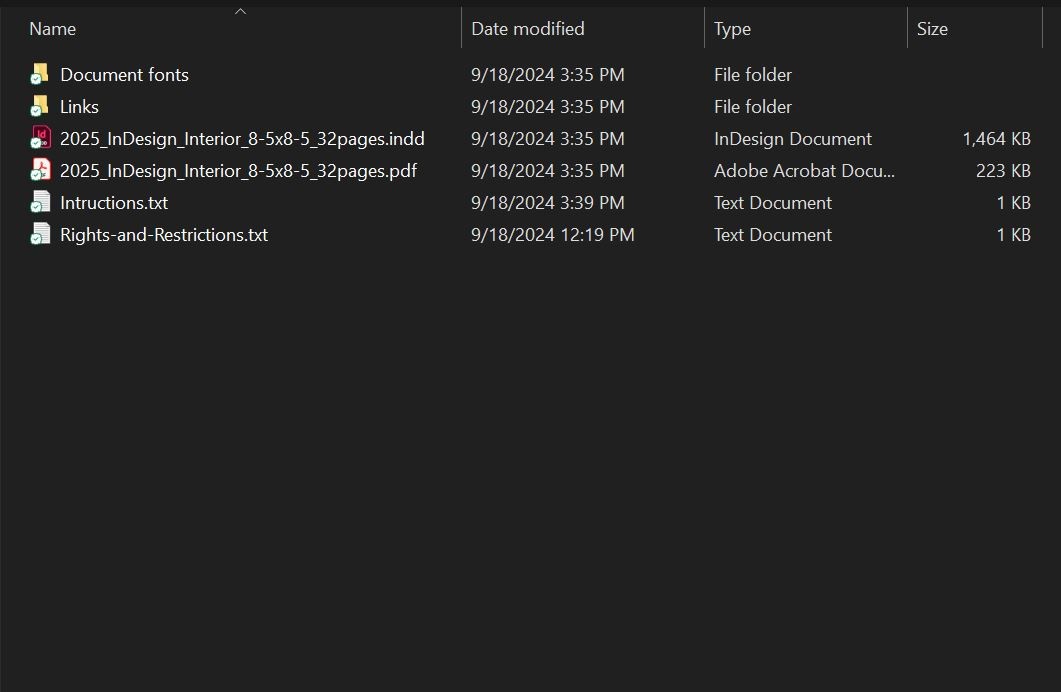The width and height of the screenshot is (1061, 692).
Task: Click the Document fonts folder name
Action: (125, 74)
